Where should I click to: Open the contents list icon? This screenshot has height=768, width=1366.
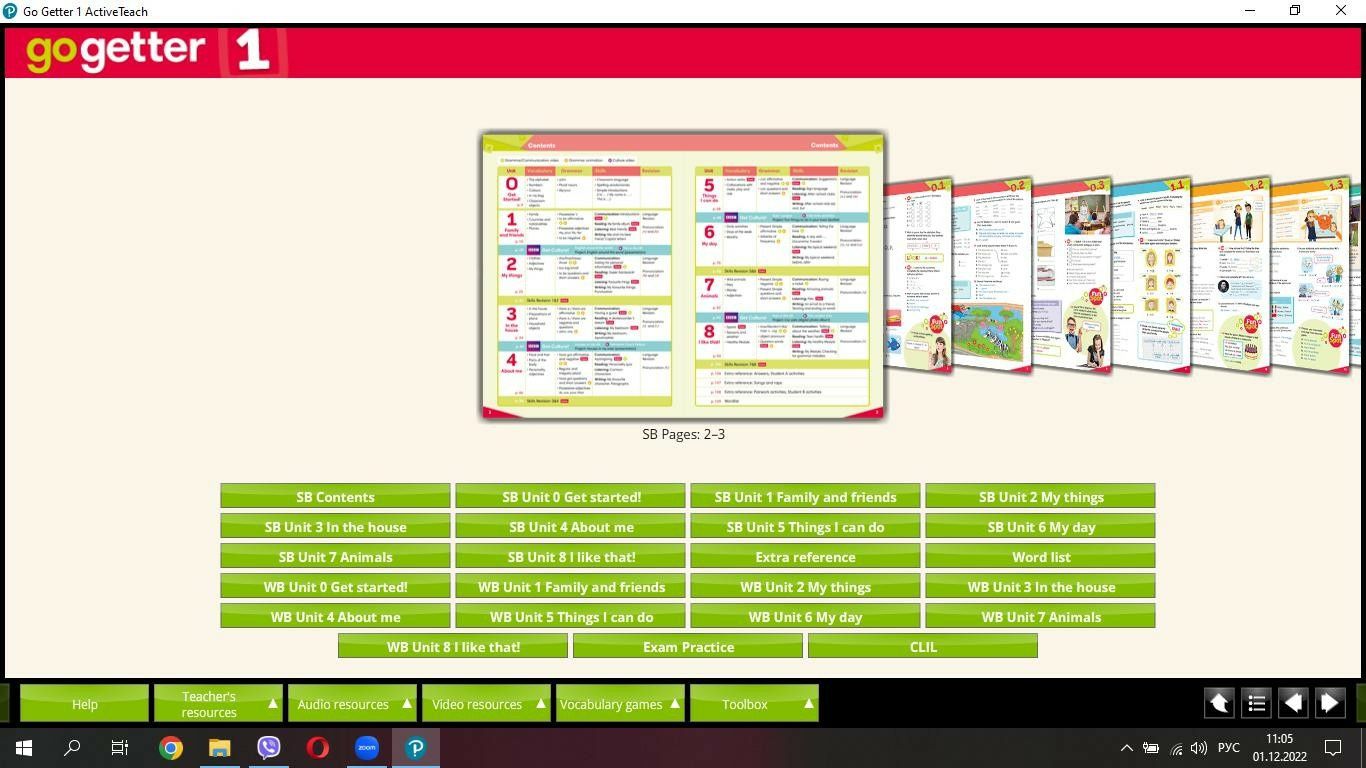(1256, 703)
